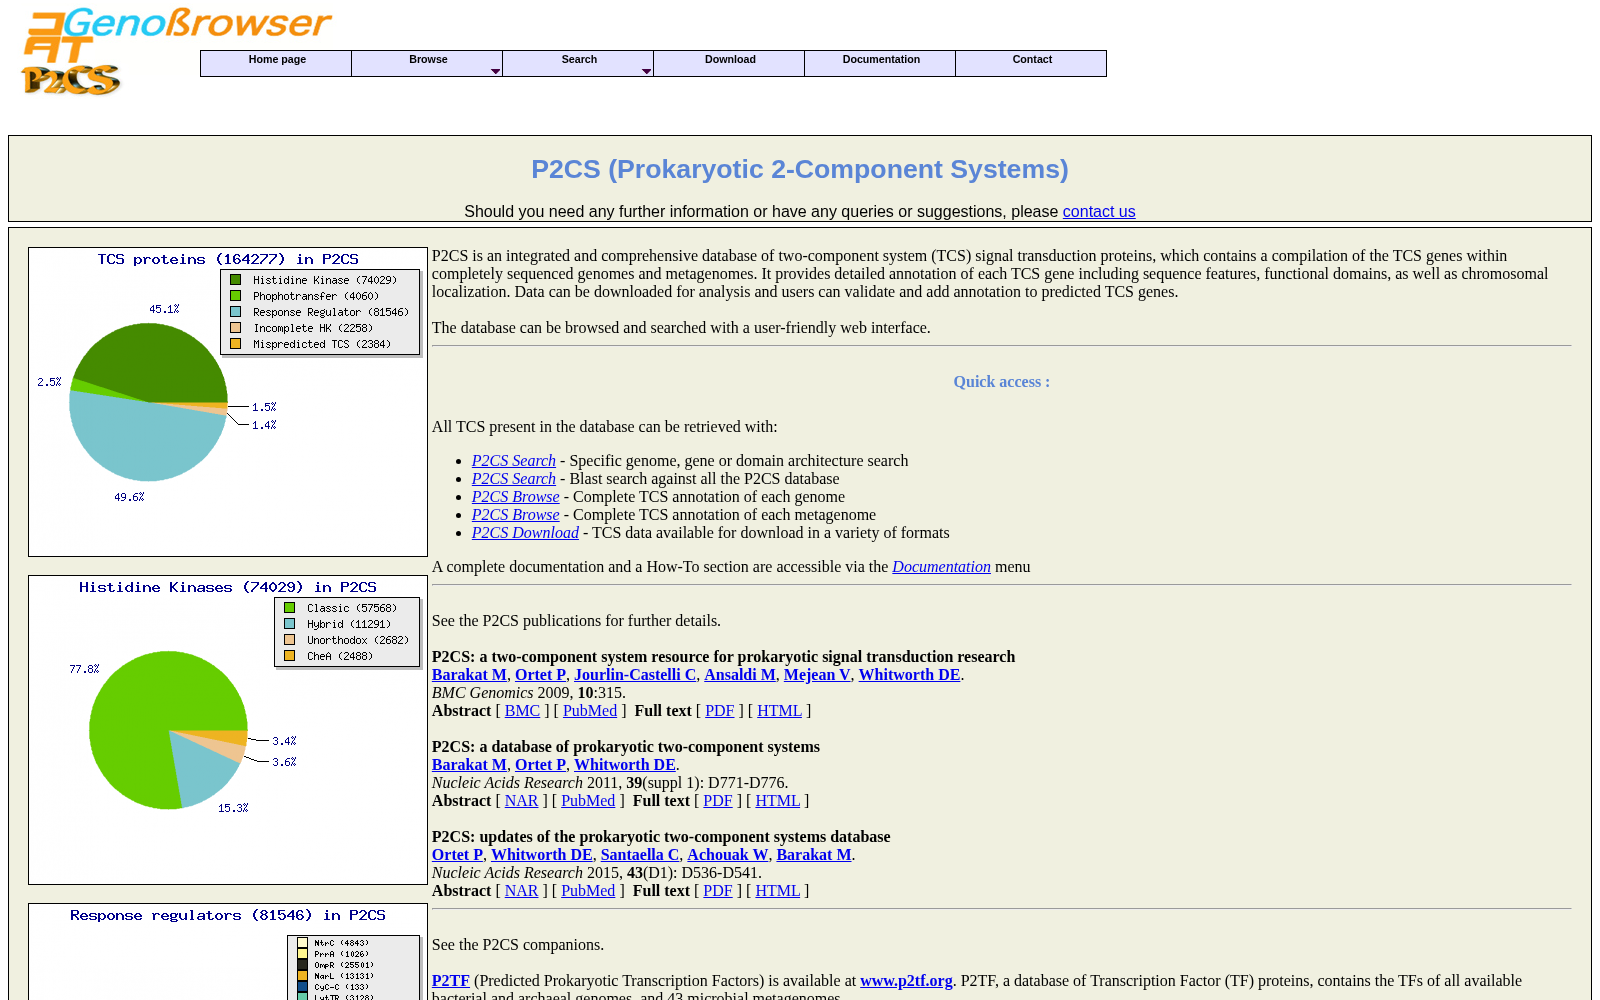
Task: Open PDF full text of 2015 paper
Action: point(718,891)
